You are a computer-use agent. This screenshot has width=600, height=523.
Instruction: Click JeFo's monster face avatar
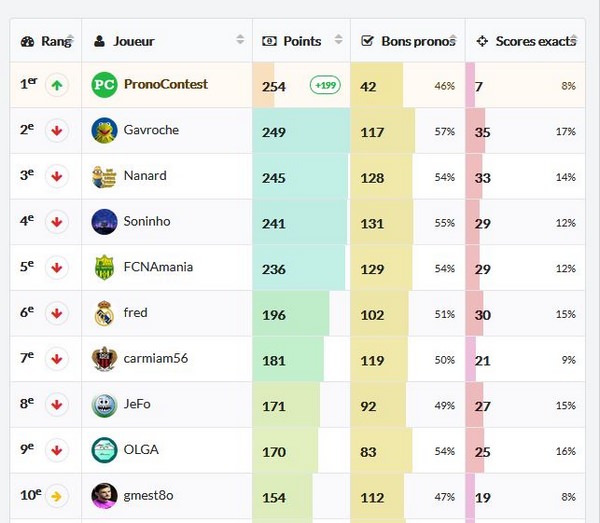[105, 404]
